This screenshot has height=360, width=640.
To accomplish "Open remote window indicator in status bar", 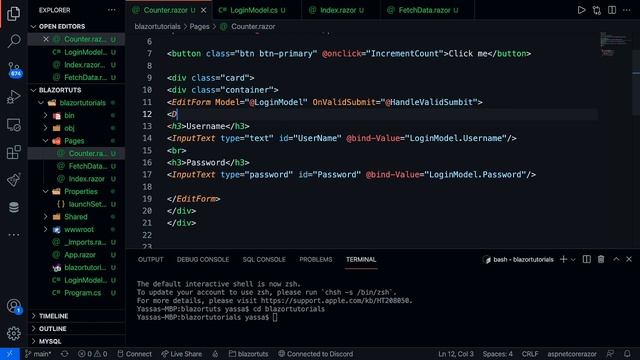I will point(9,354).
